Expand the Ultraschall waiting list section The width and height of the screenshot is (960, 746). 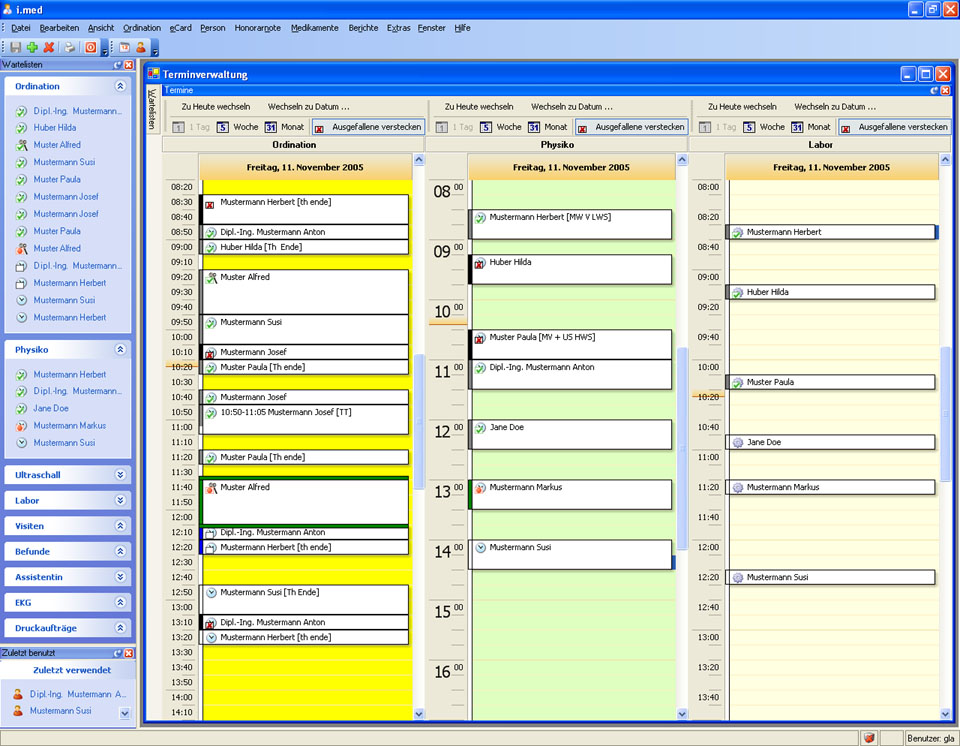[120, 475]
